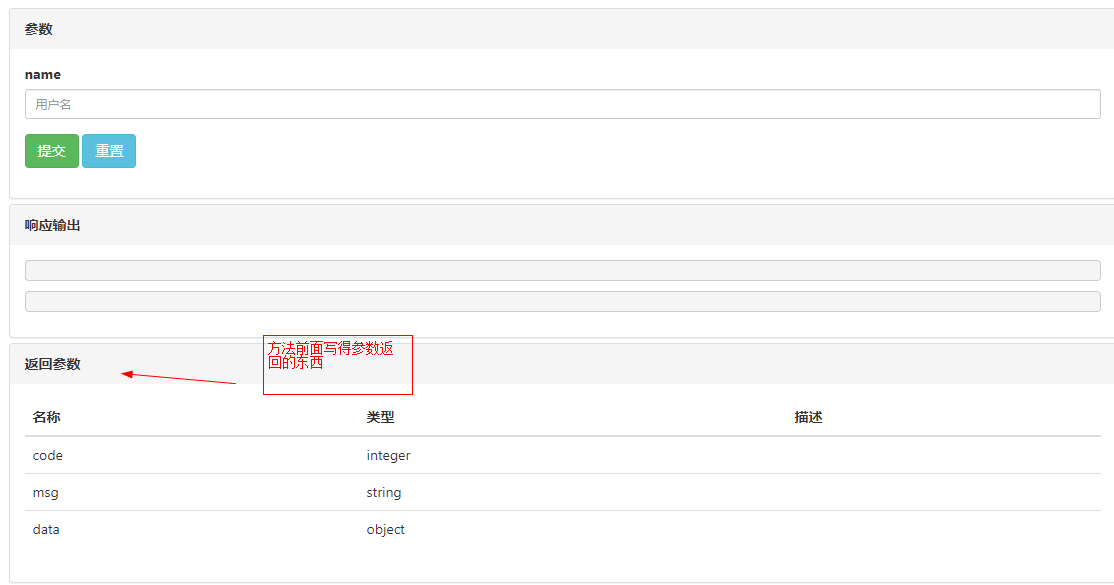Select the code parameter name
The height and width of the screenshot is (585, 1114).
pos(48,455)
